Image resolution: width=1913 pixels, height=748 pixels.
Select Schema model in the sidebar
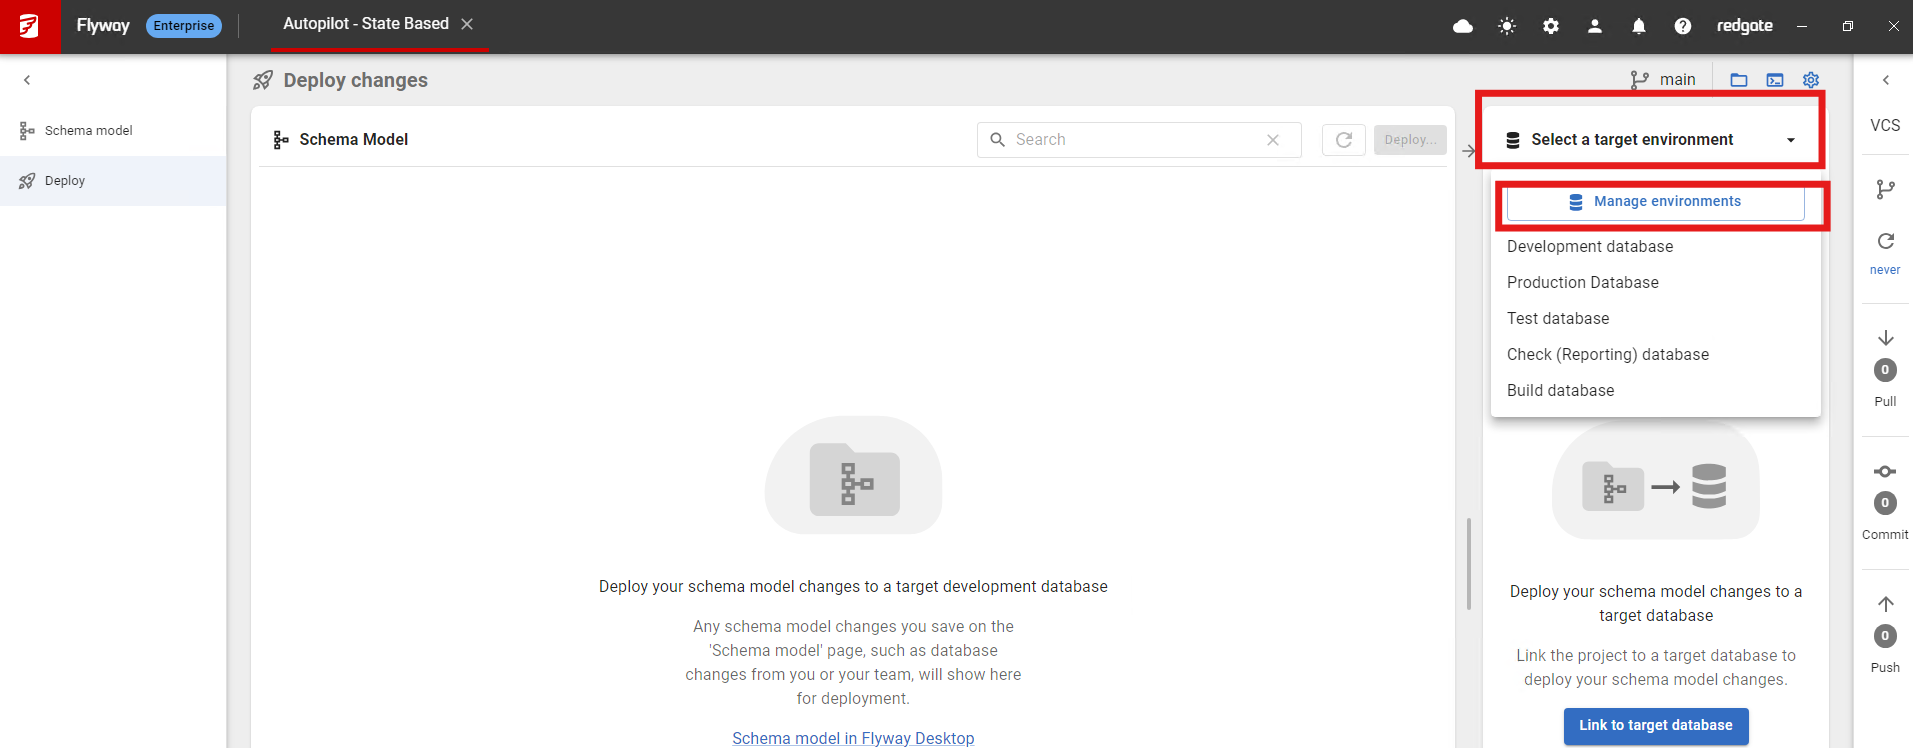tap(88, 131)
